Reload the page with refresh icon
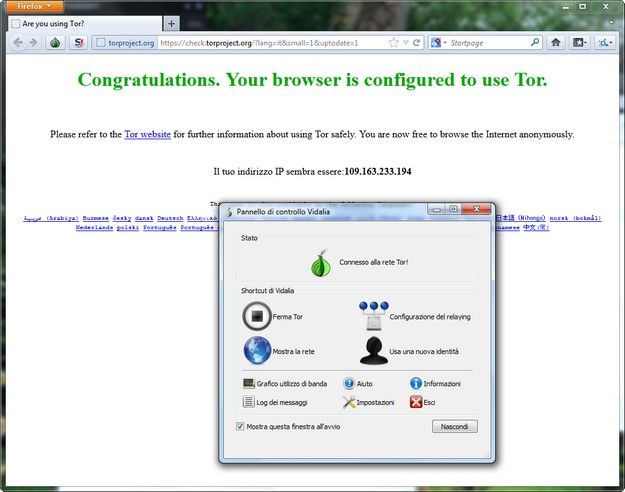The height and width of the screenshot is (492, 625). coord(417,43)
